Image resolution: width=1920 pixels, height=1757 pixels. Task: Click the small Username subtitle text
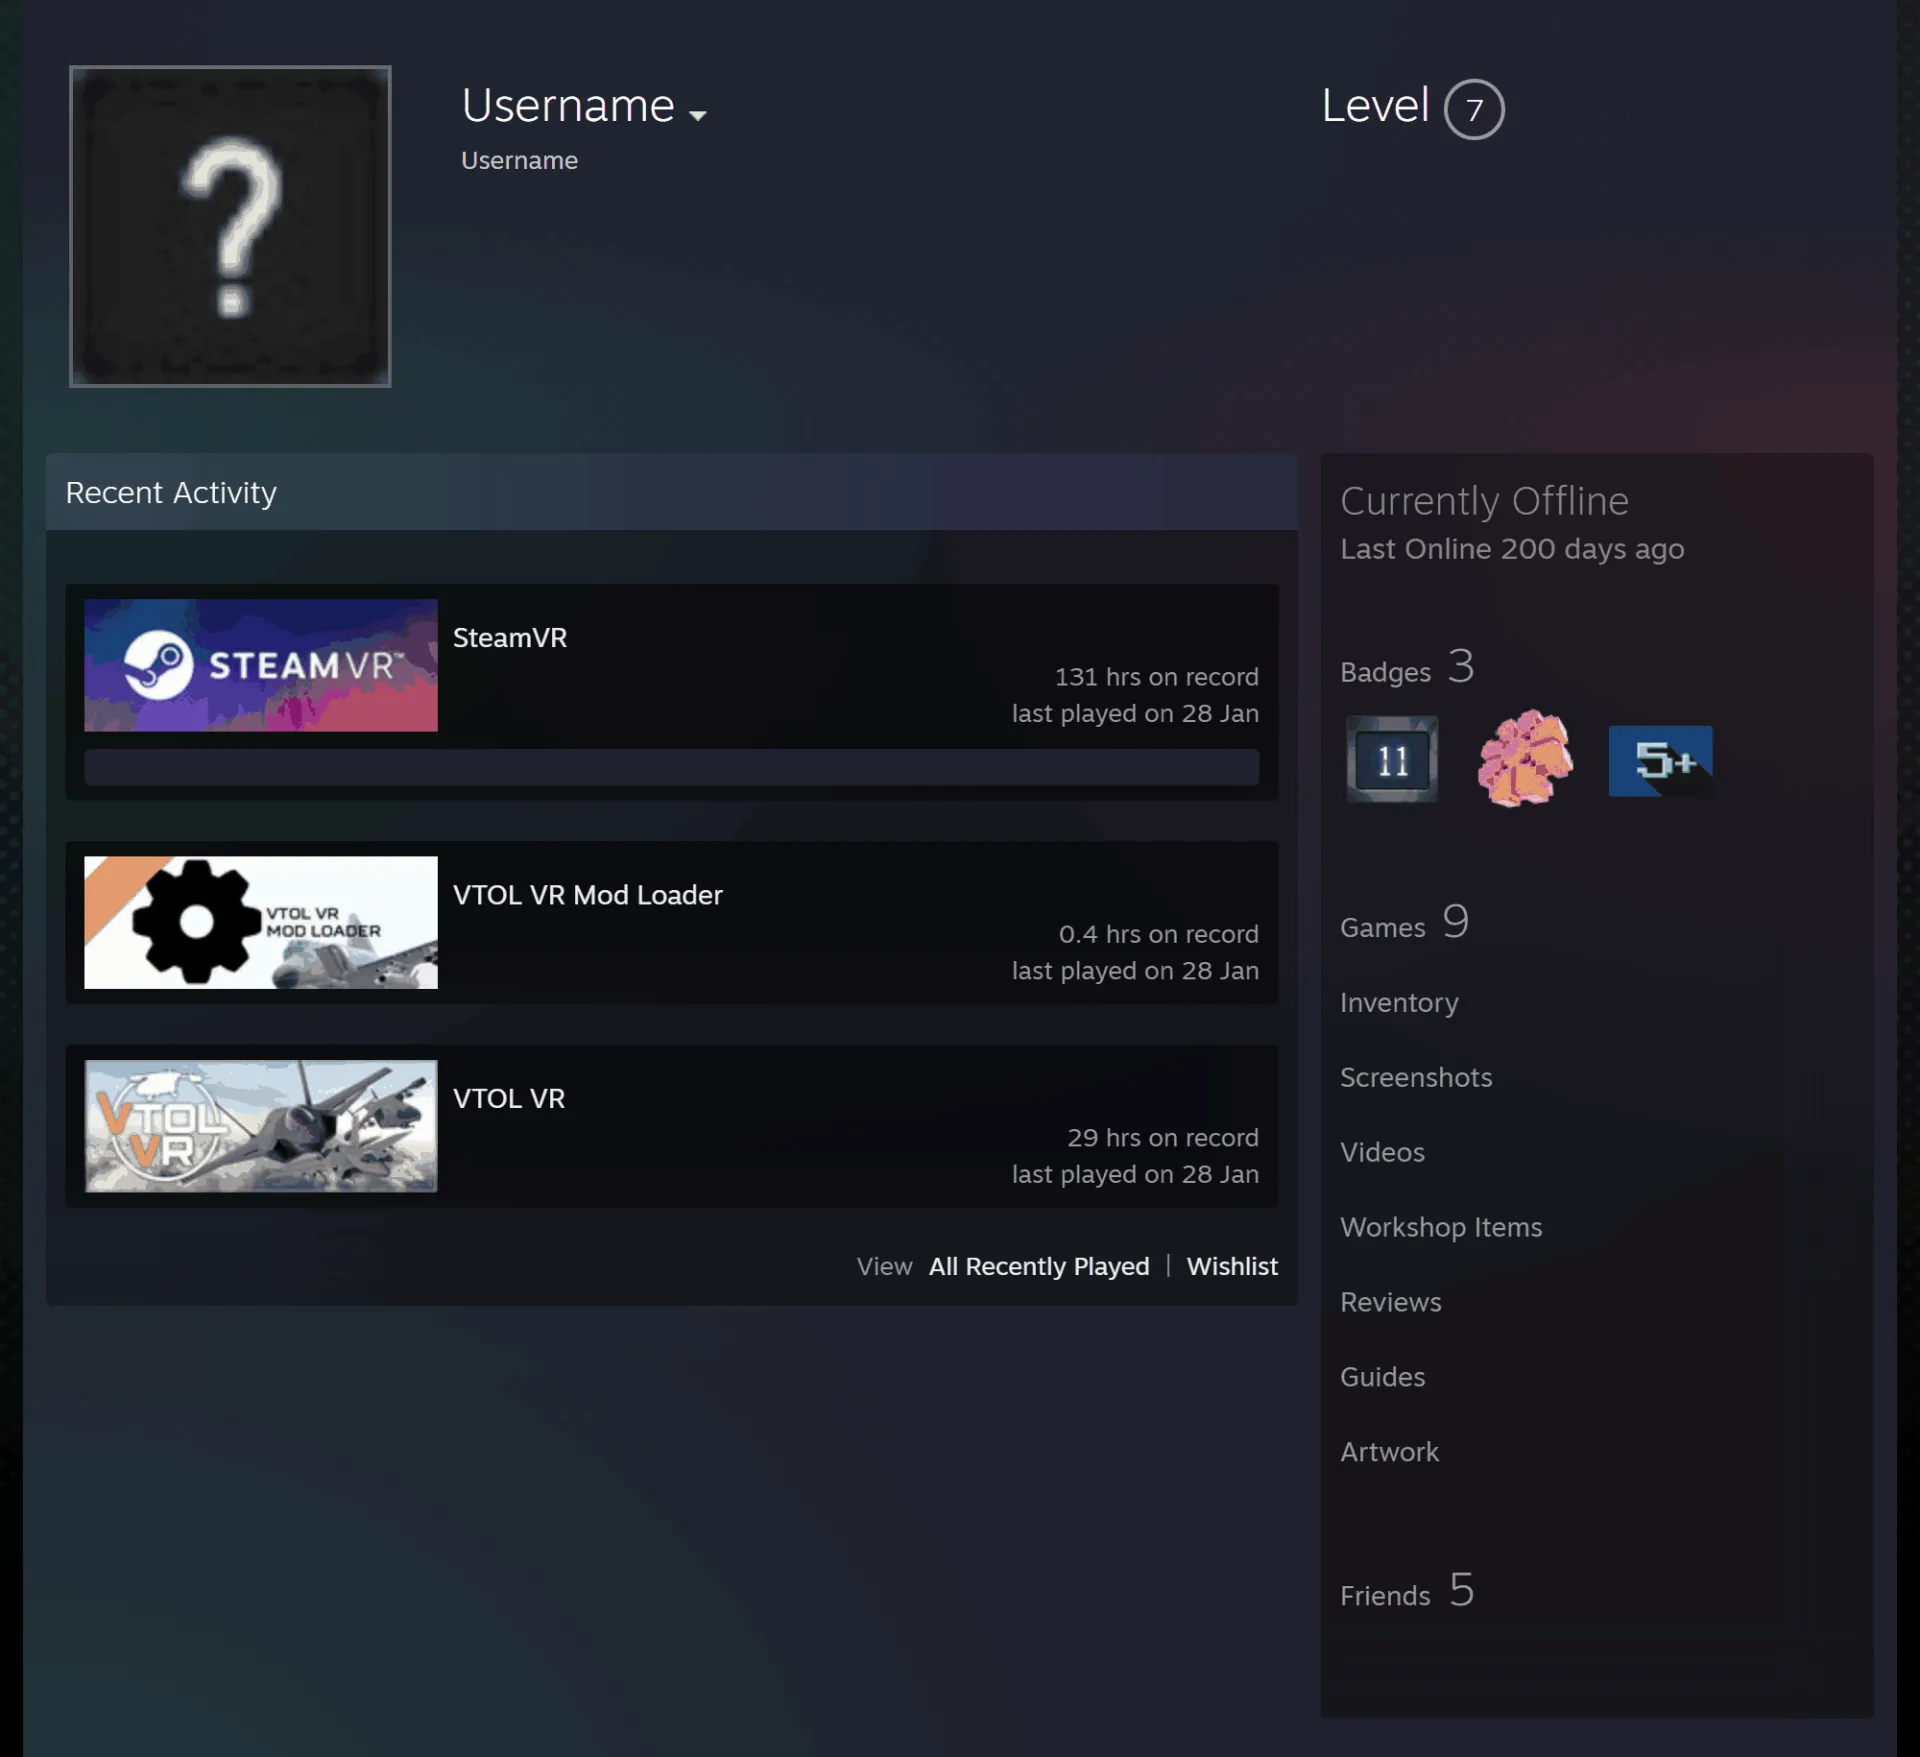coord(519,161)
